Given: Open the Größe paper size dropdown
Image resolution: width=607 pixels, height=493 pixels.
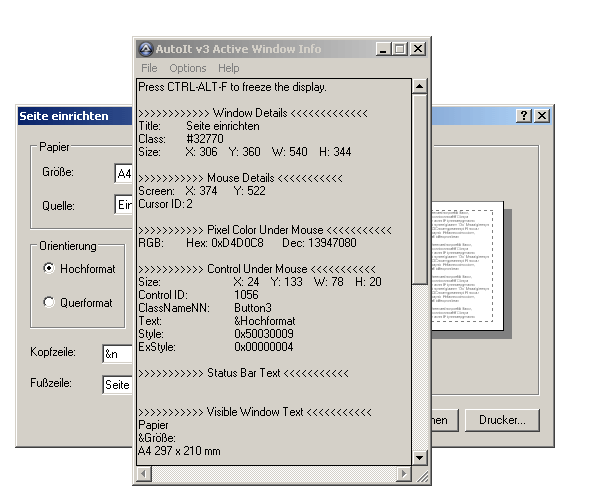Looking at the screenshot, I should click(123, 174).
